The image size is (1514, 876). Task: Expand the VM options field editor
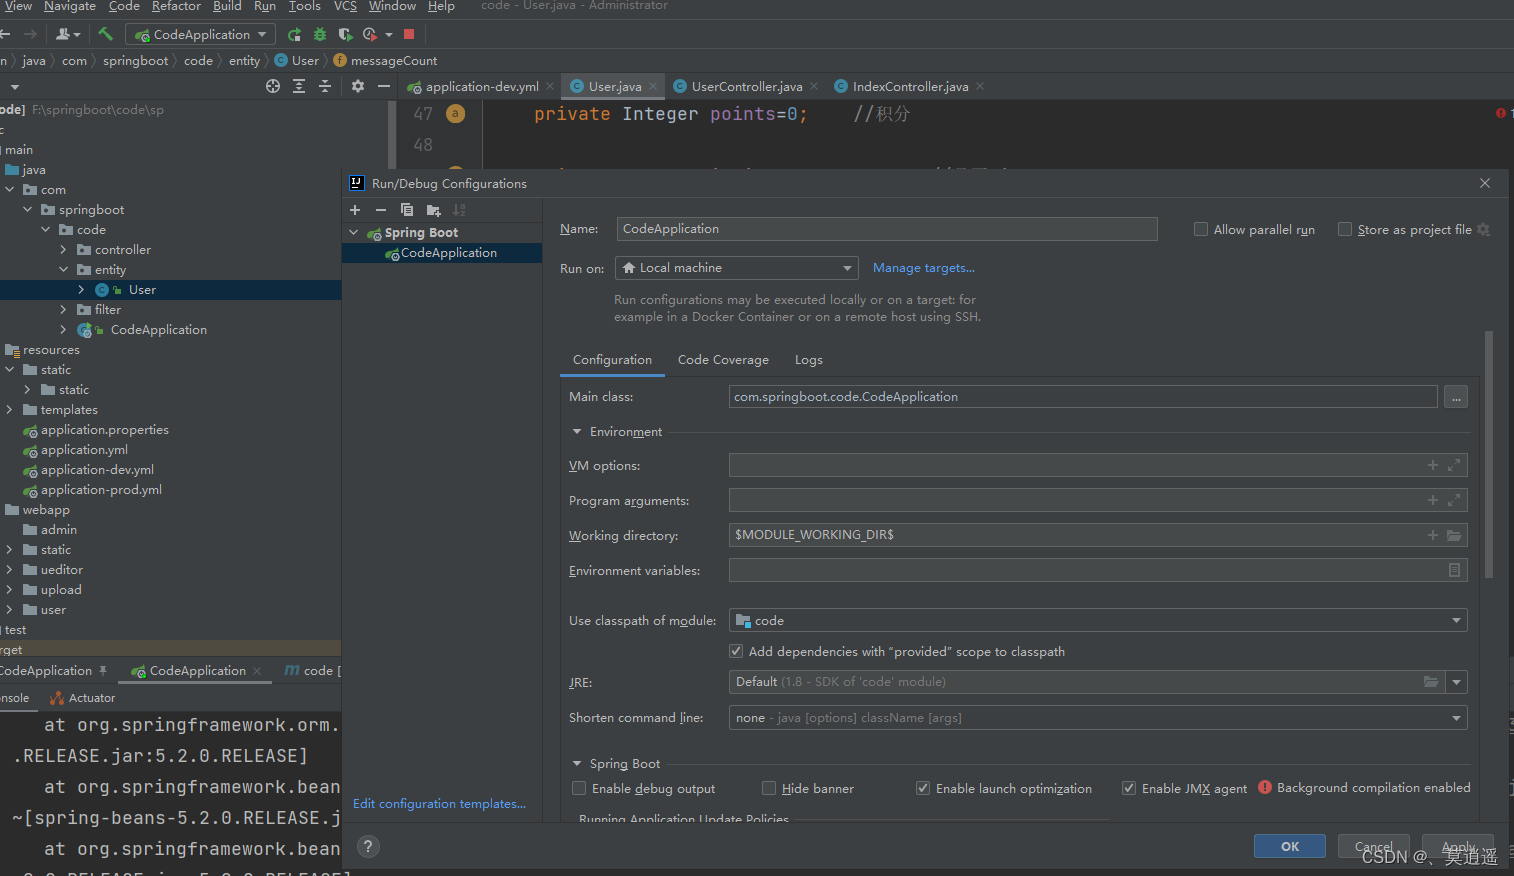tap(1454, 465)
